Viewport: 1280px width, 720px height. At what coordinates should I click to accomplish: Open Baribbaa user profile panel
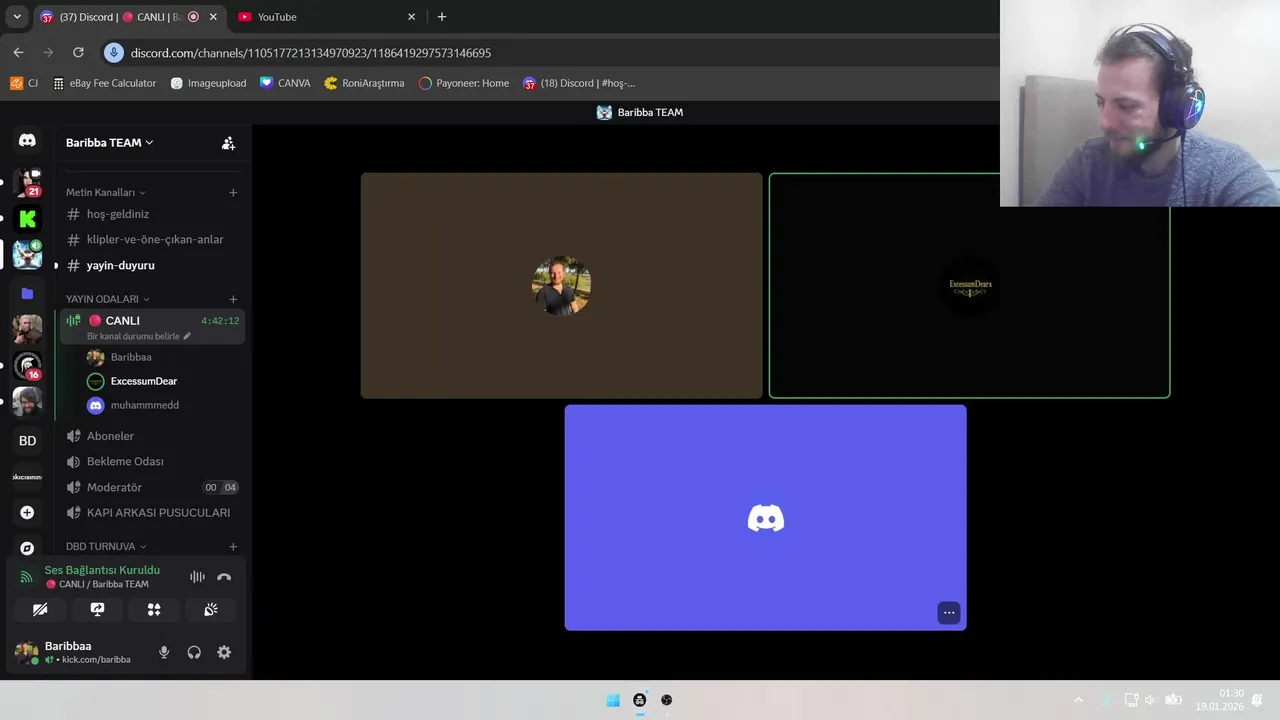click(78, 652)
